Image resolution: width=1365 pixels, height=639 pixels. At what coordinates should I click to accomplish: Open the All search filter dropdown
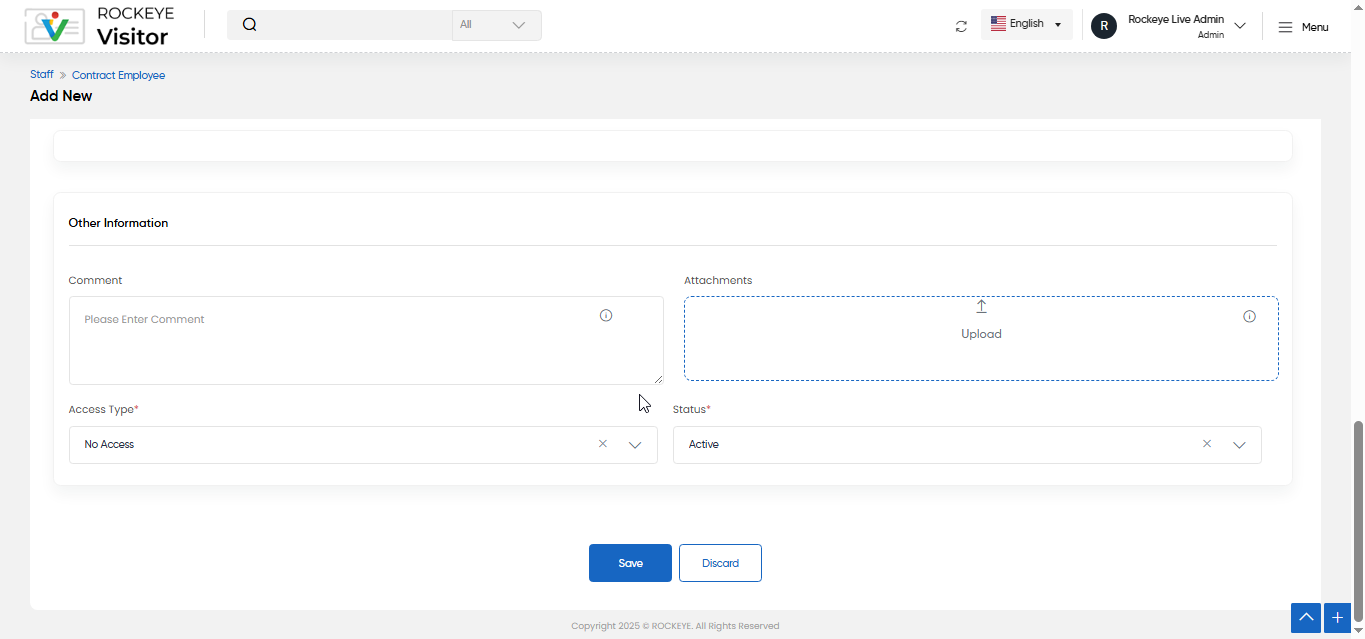tap(496, 25)
